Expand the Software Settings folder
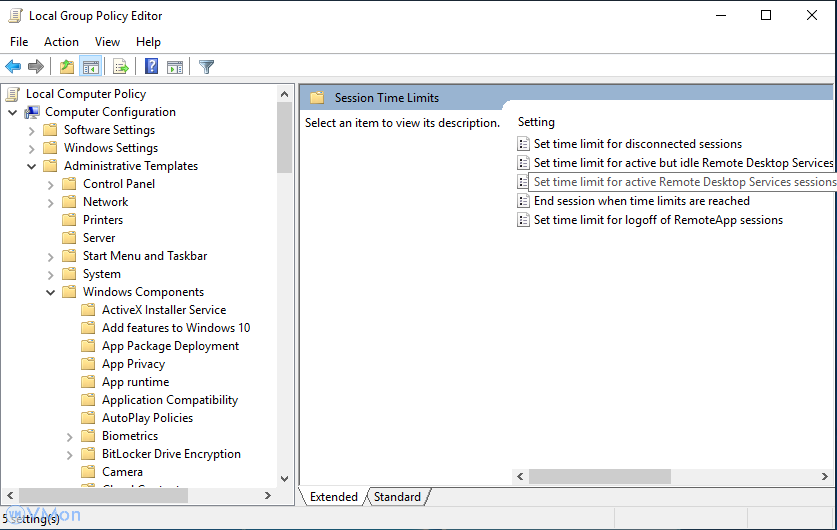This screenshot has height=530, width=837. tap(31, 130)
